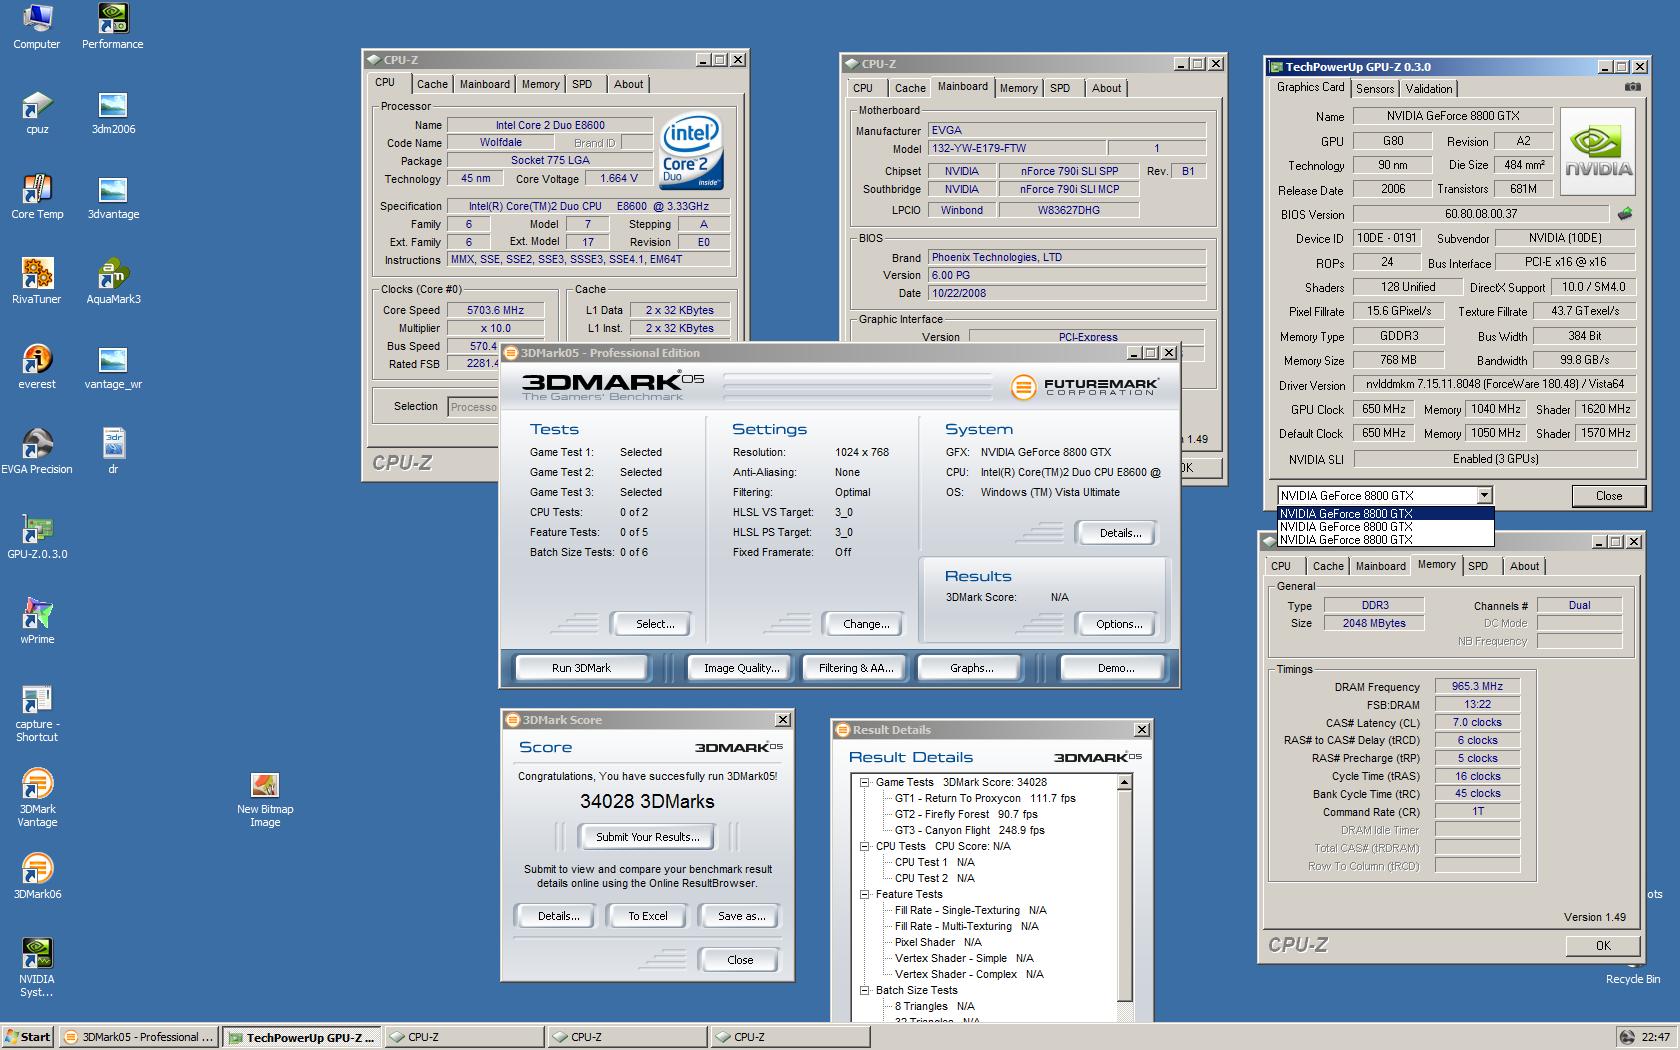Screen dimensions: 1680x1050
Task: Open Validation tab in GPU-Z
Action: (1429, 89)
